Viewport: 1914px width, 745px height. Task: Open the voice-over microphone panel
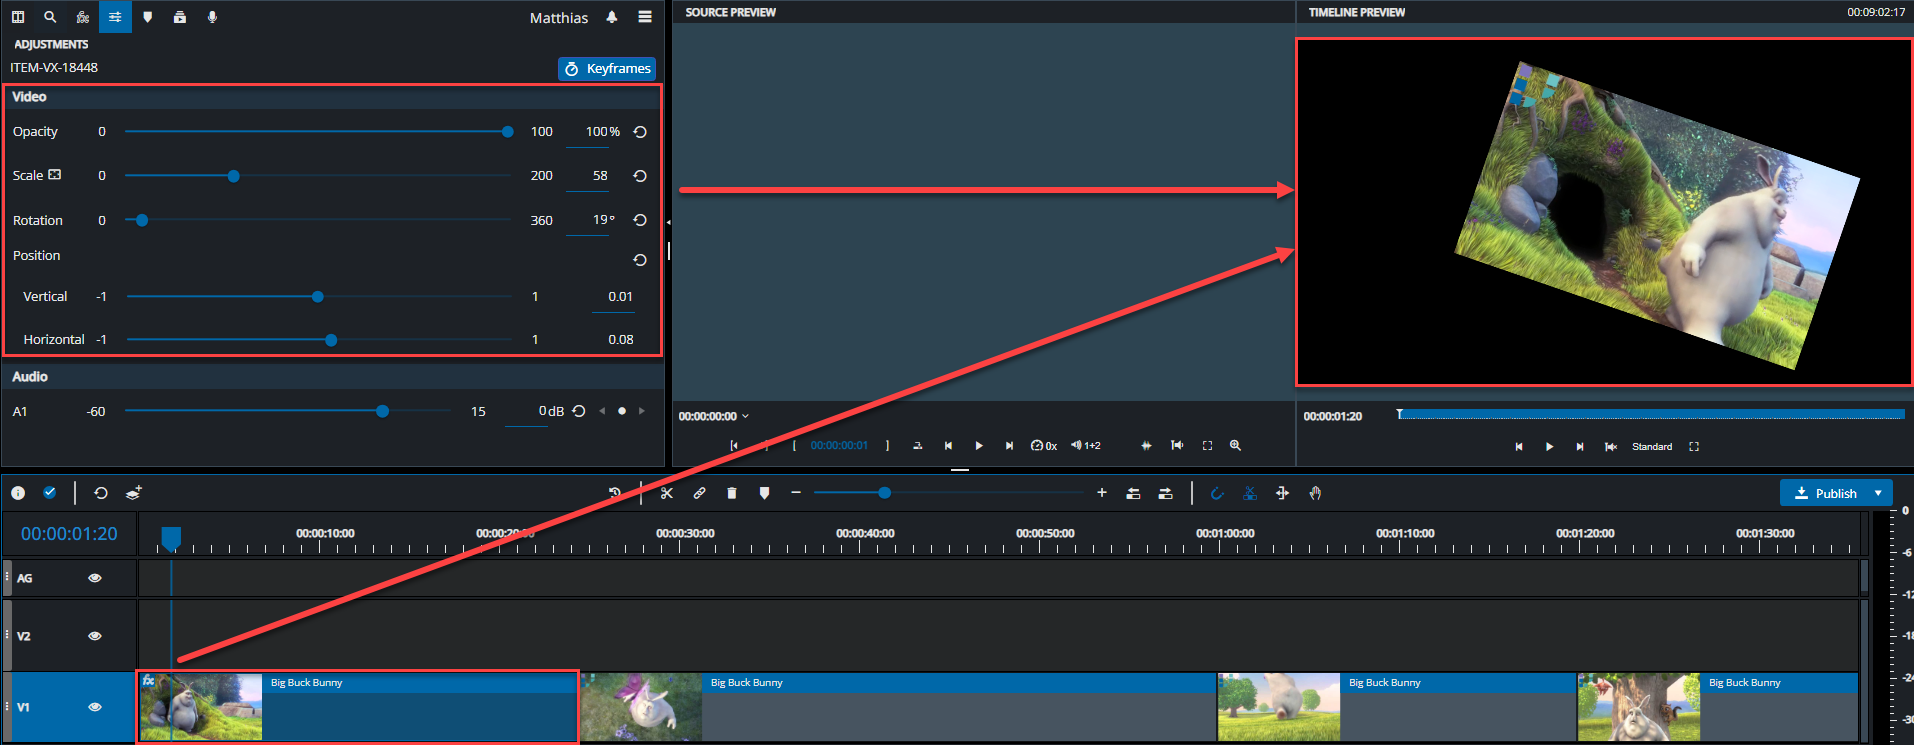pyautogui.click(x=212, y=17)
